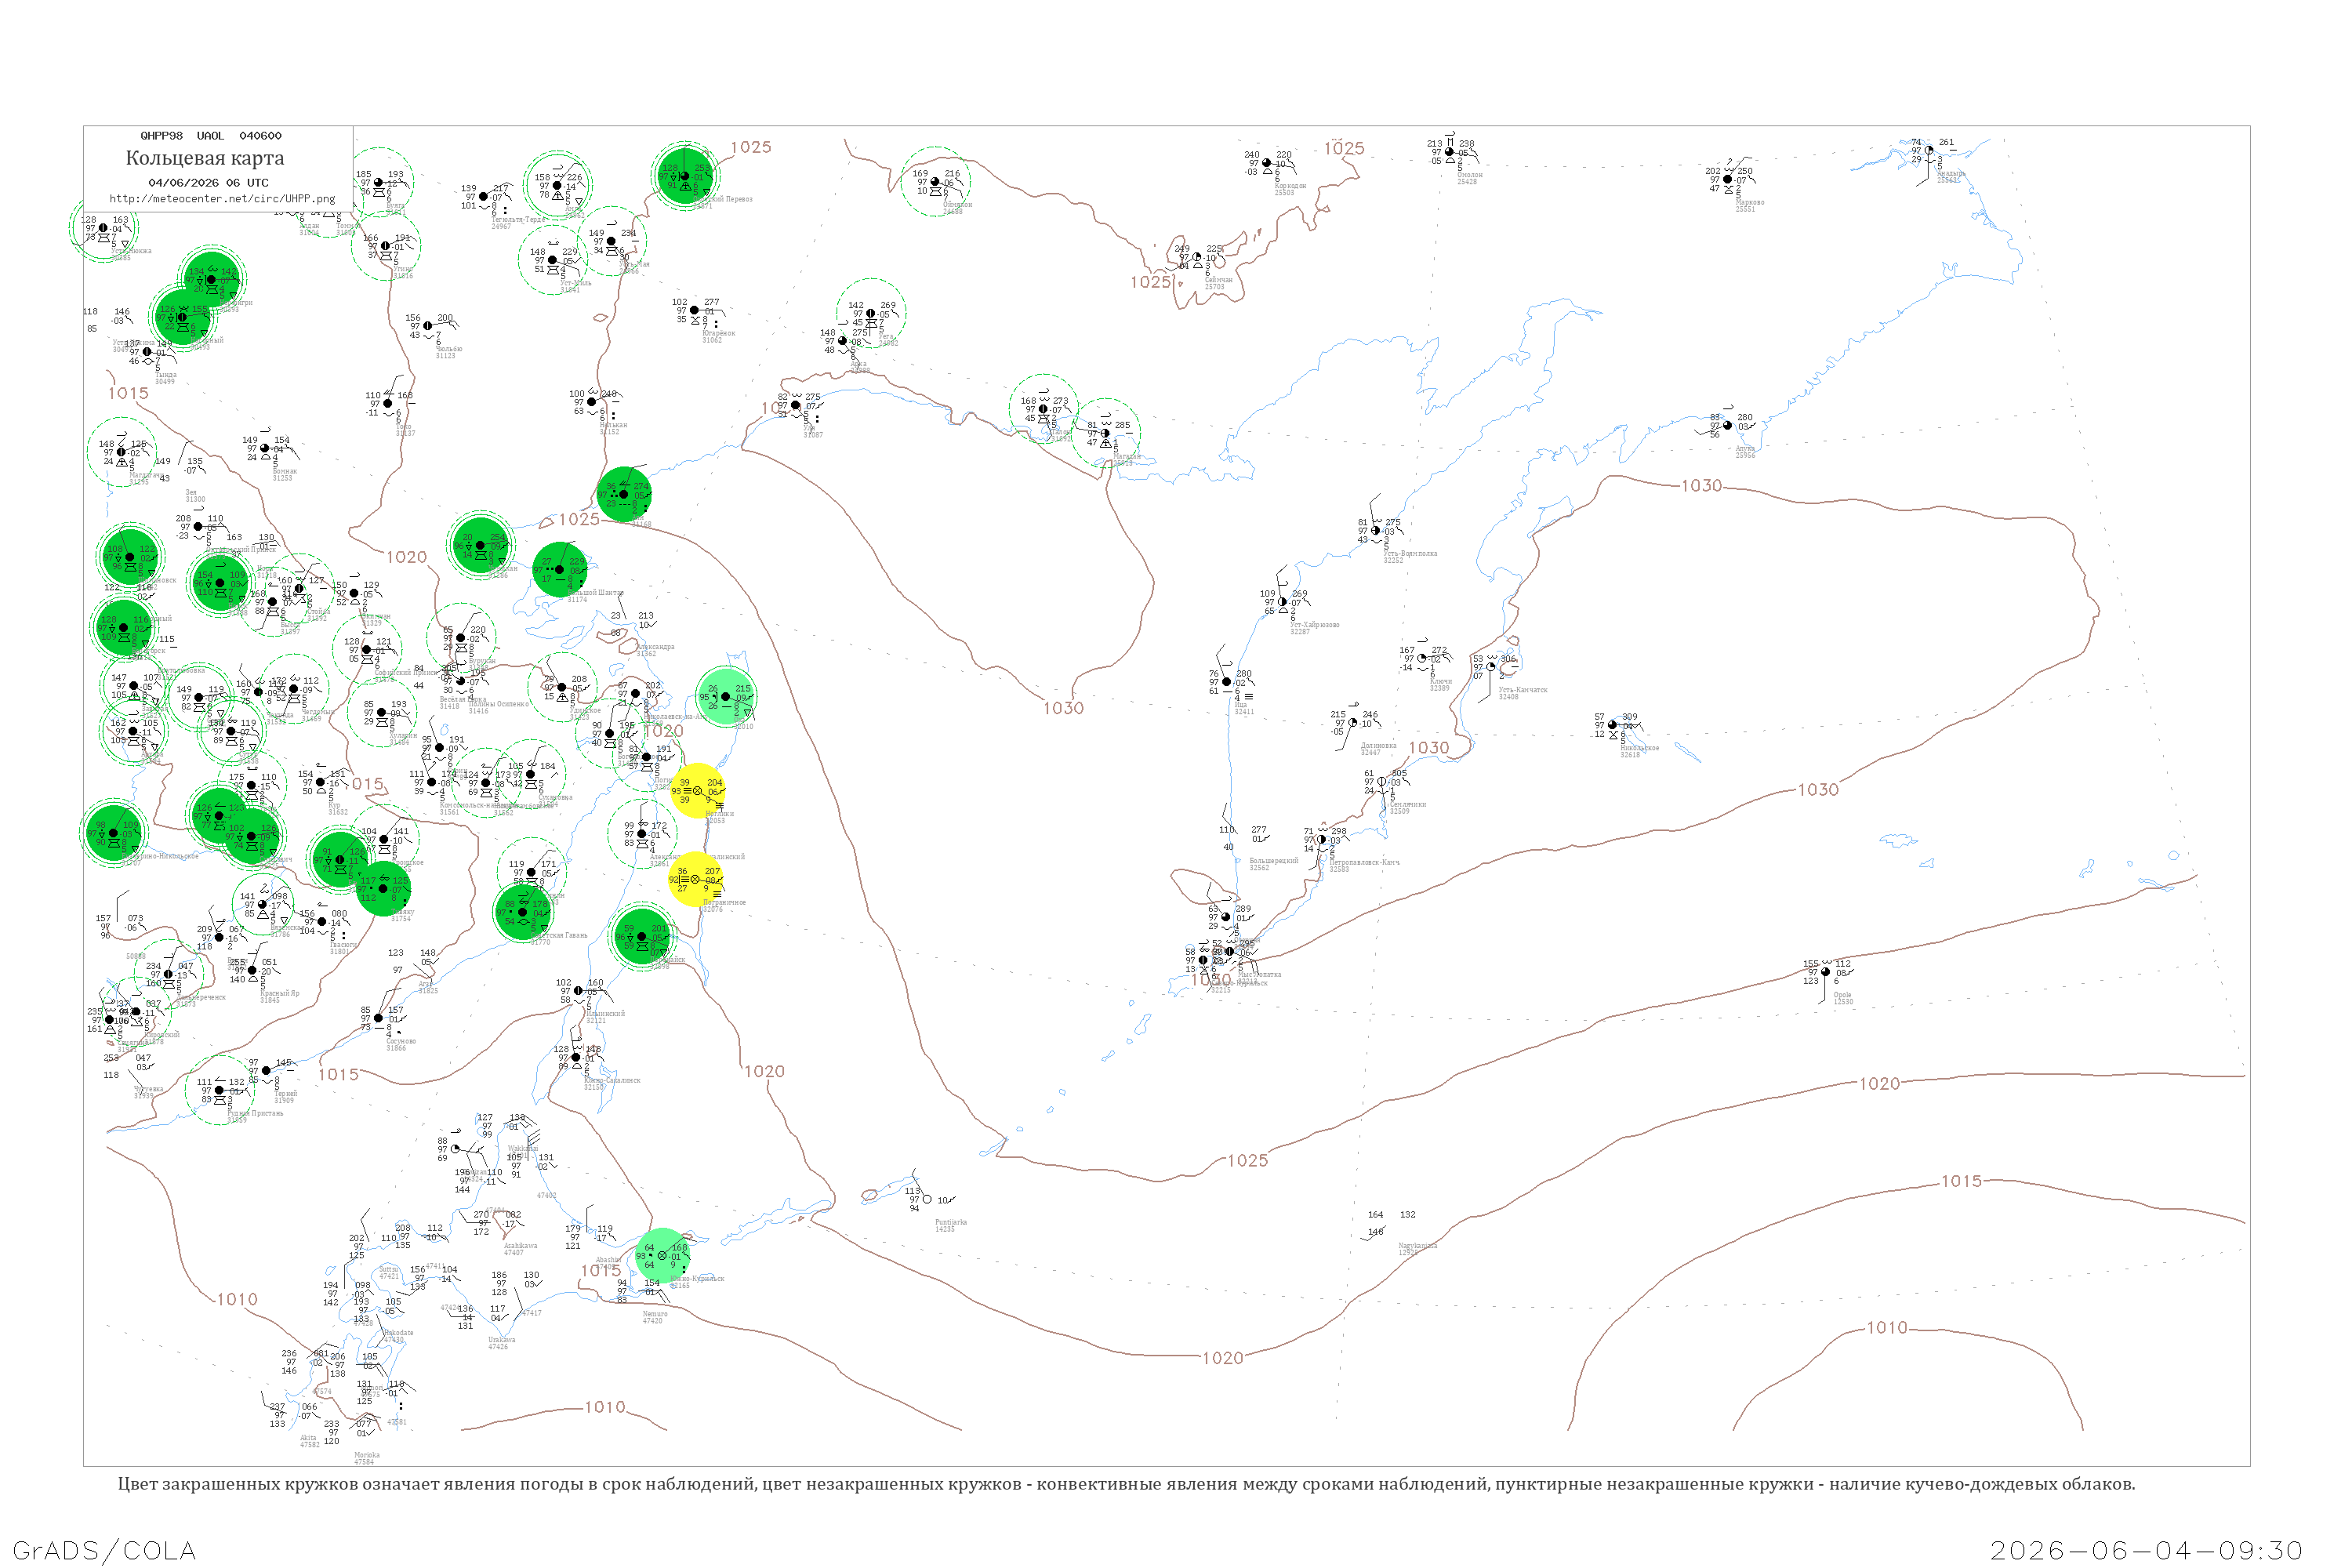Click the Югарёнок station circle
This screenshot has width=2352, height=1568.
tap(695, 310)
